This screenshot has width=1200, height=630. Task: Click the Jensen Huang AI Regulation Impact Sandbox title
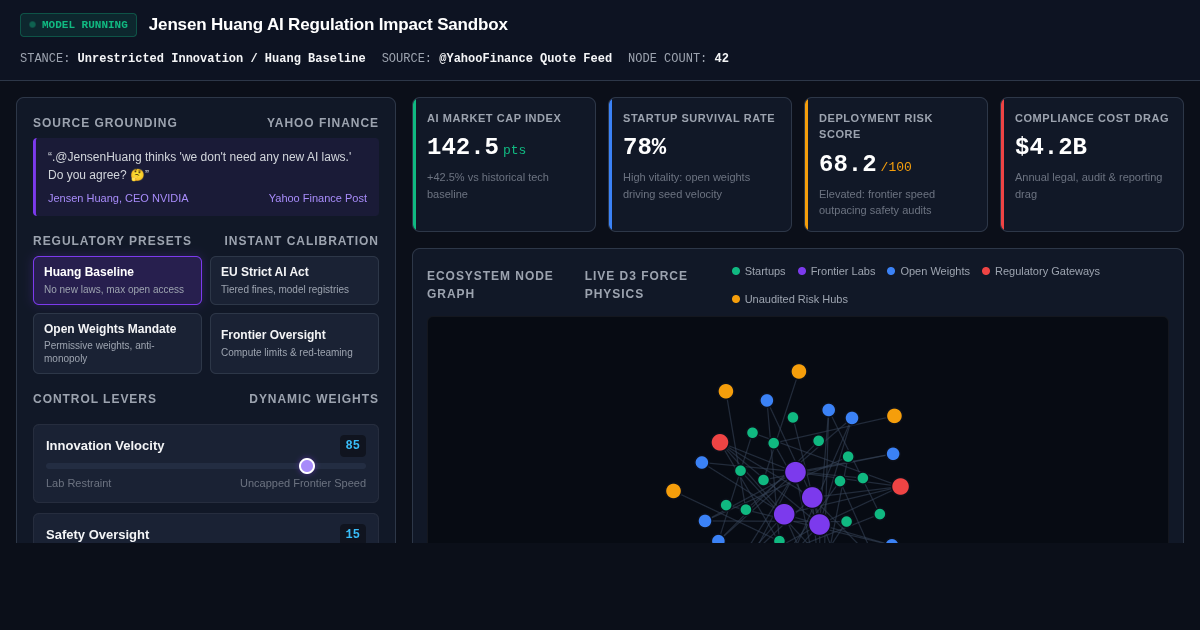pyautogui.click(x=328, y=25)
